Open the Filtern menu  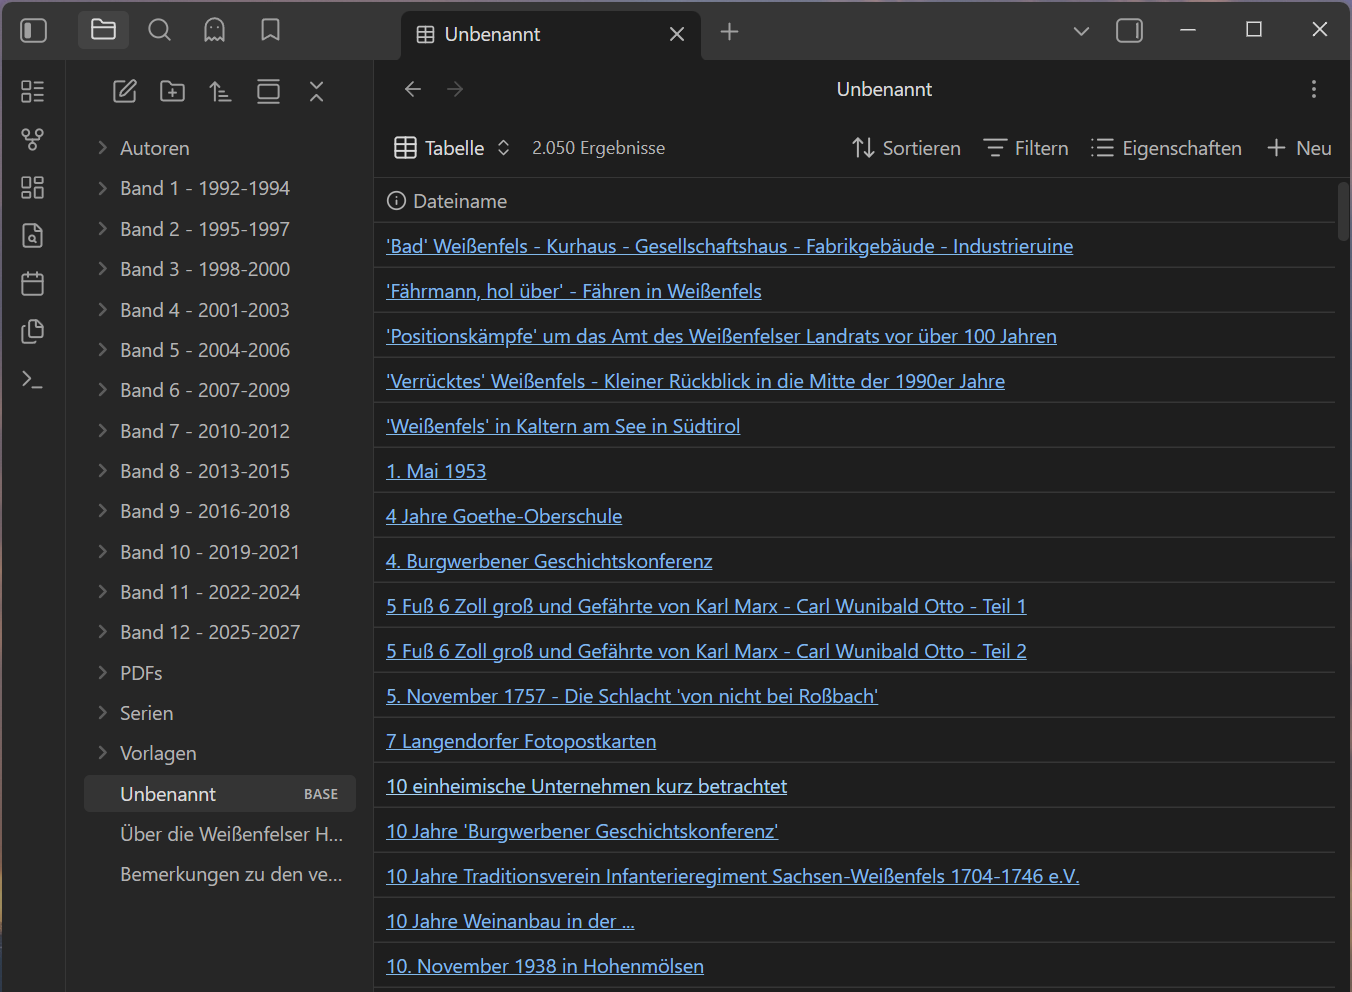pyautogui.click(x=1026, y=148)
